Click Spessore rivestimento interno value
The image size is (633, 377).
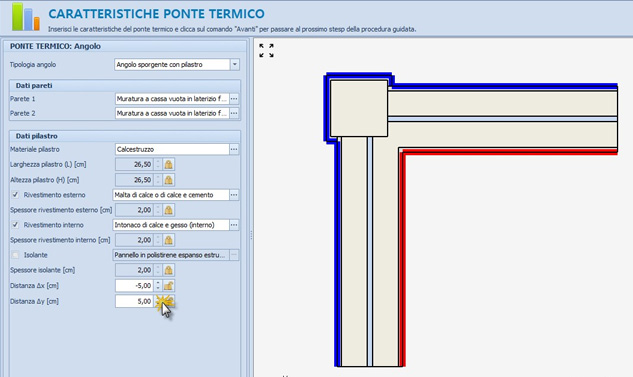(x=134, y=240)
